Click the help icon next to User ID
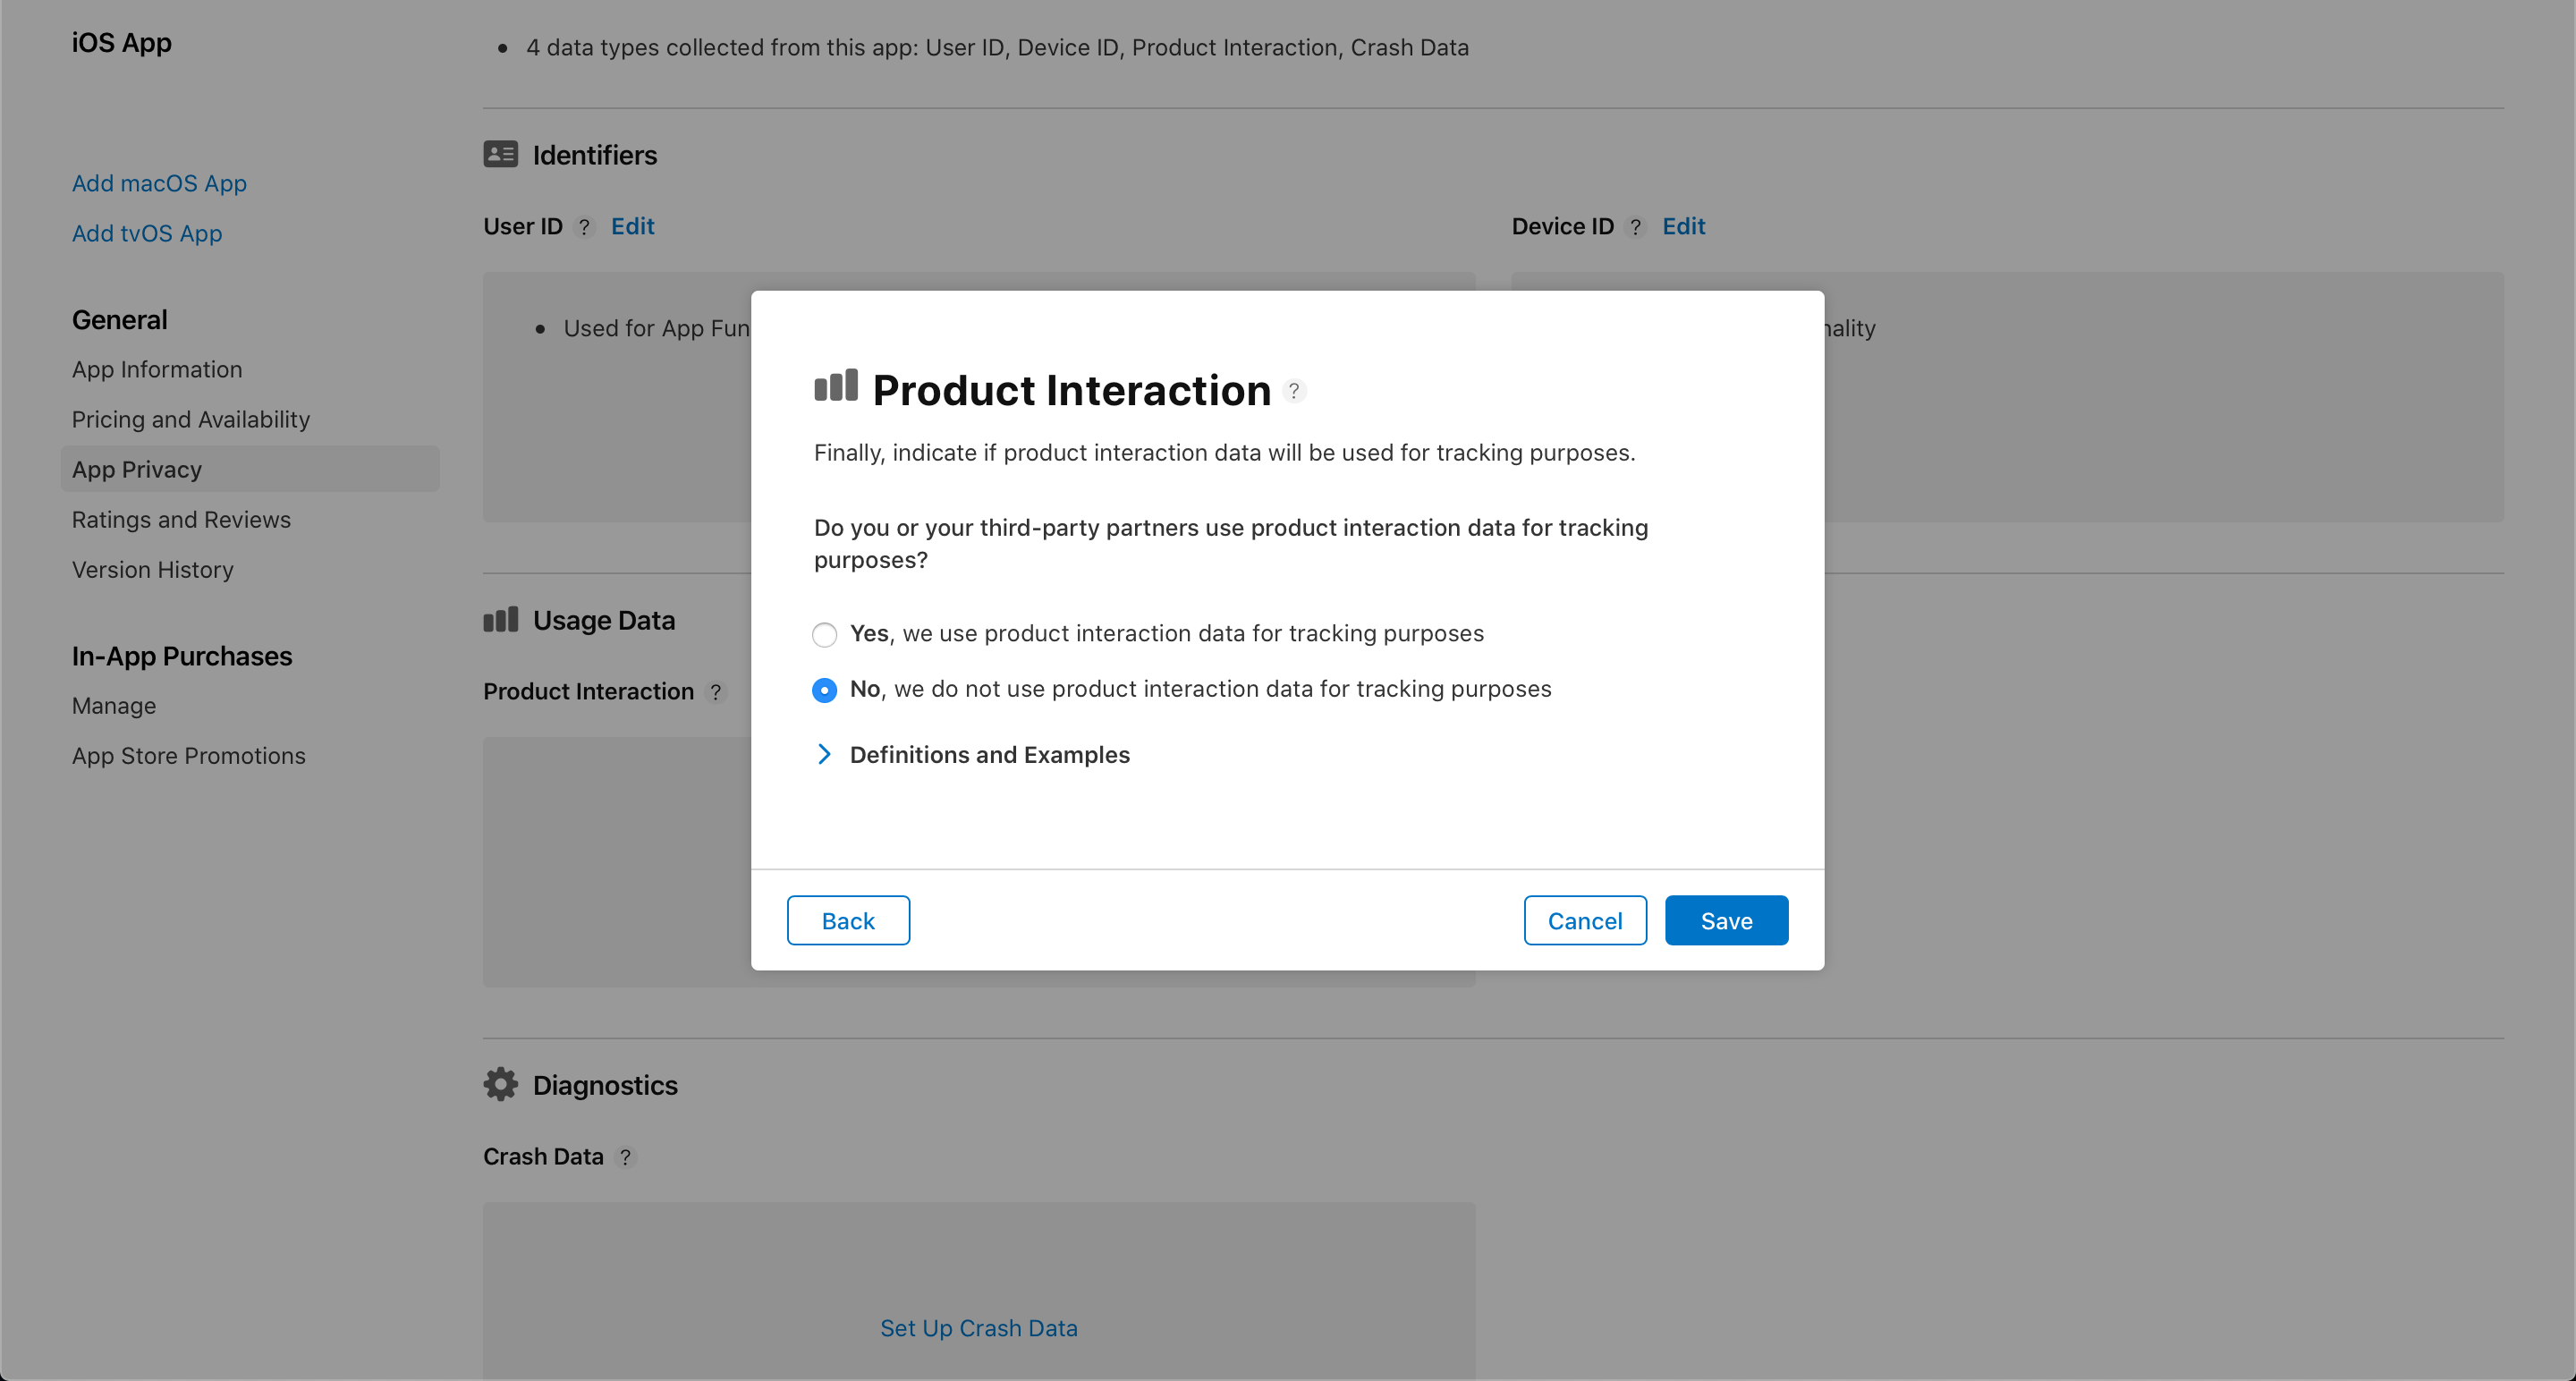 [x=584, y=227]
